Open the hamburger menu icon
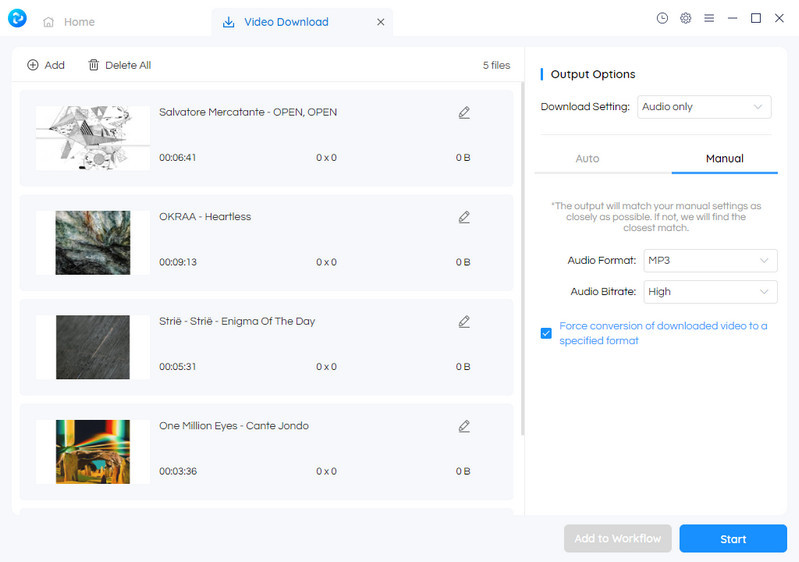 (709, 18)
